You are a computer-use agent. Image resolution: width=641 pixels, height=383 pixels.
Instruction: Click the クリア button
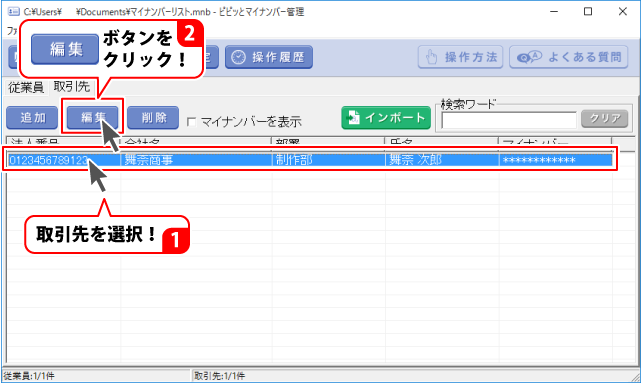[x=605, y=119]
